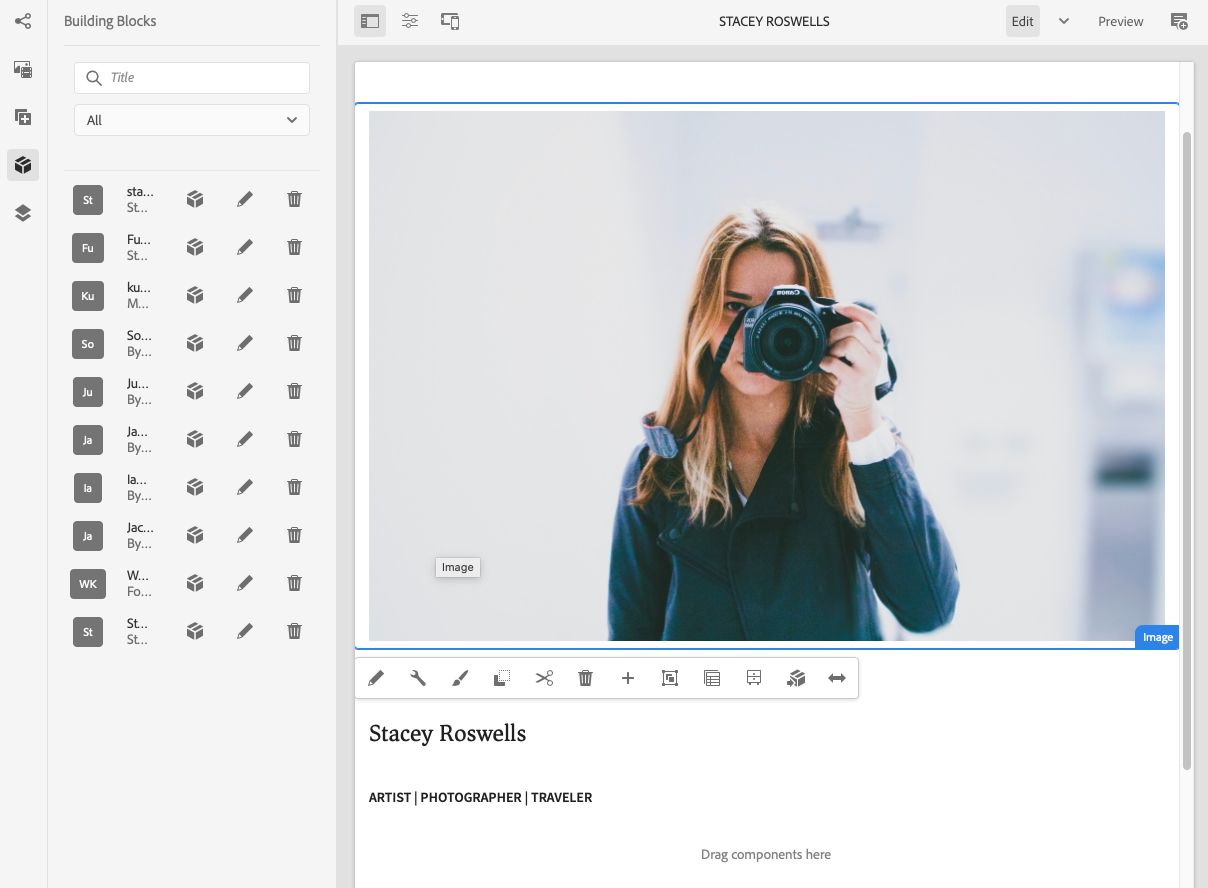Cut the Image component with scissors icon
This screenshot has width=1208, height=888.
(544, 678)
